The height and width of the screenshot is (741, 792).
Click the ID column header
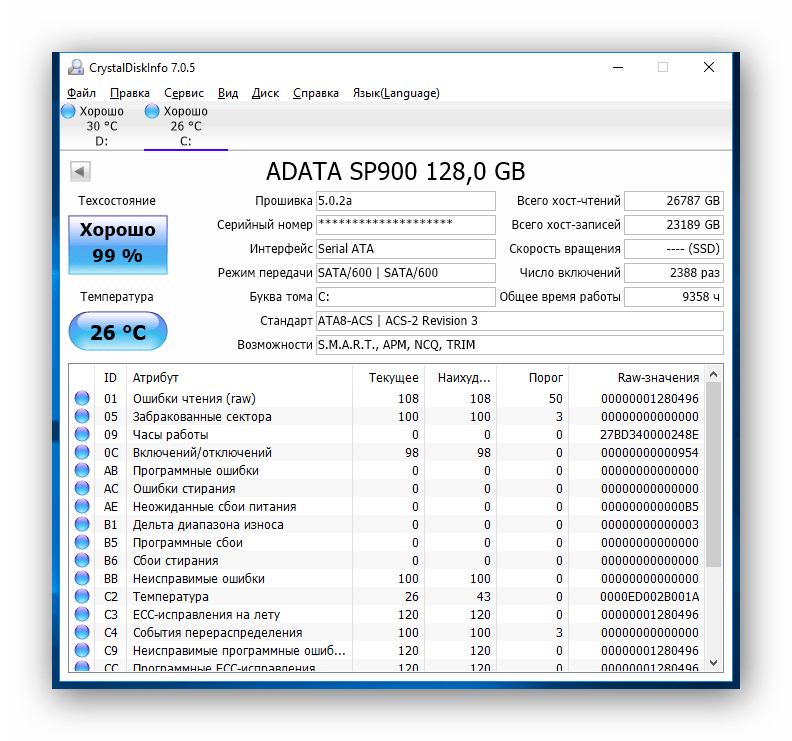pos(110,377)
